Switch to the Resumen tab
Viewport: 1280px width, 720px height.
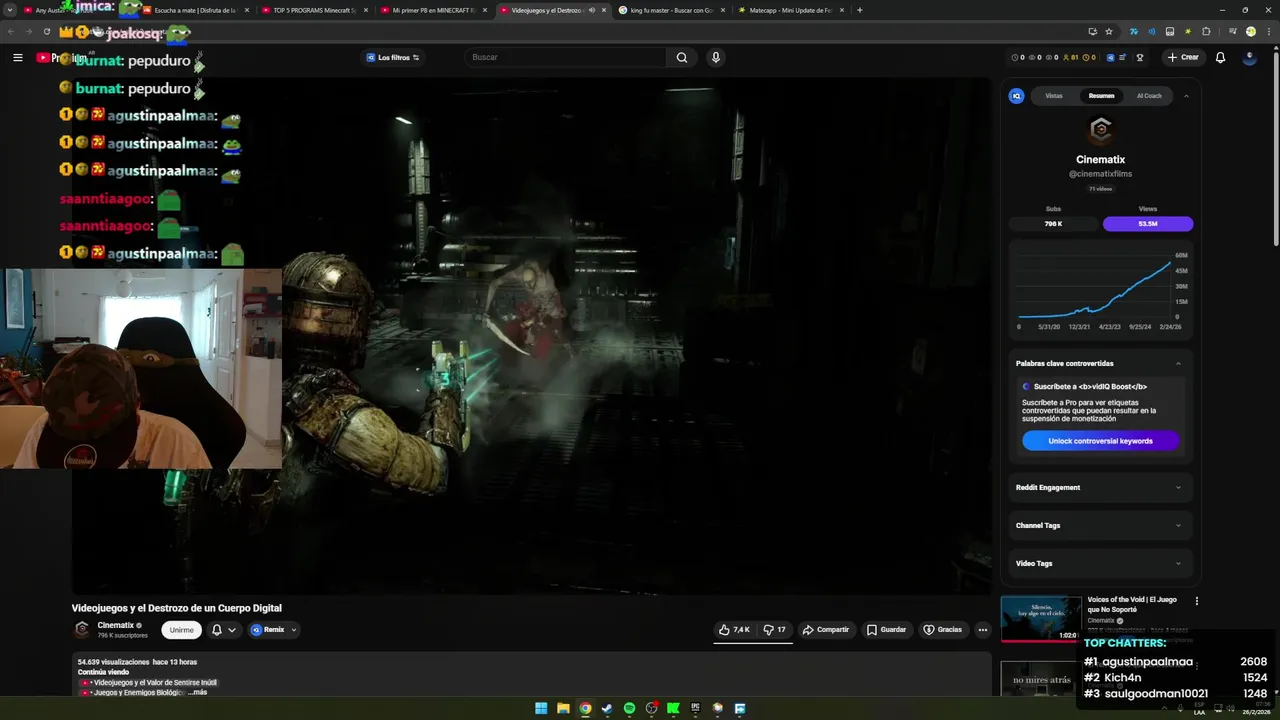pos(1101,96)
